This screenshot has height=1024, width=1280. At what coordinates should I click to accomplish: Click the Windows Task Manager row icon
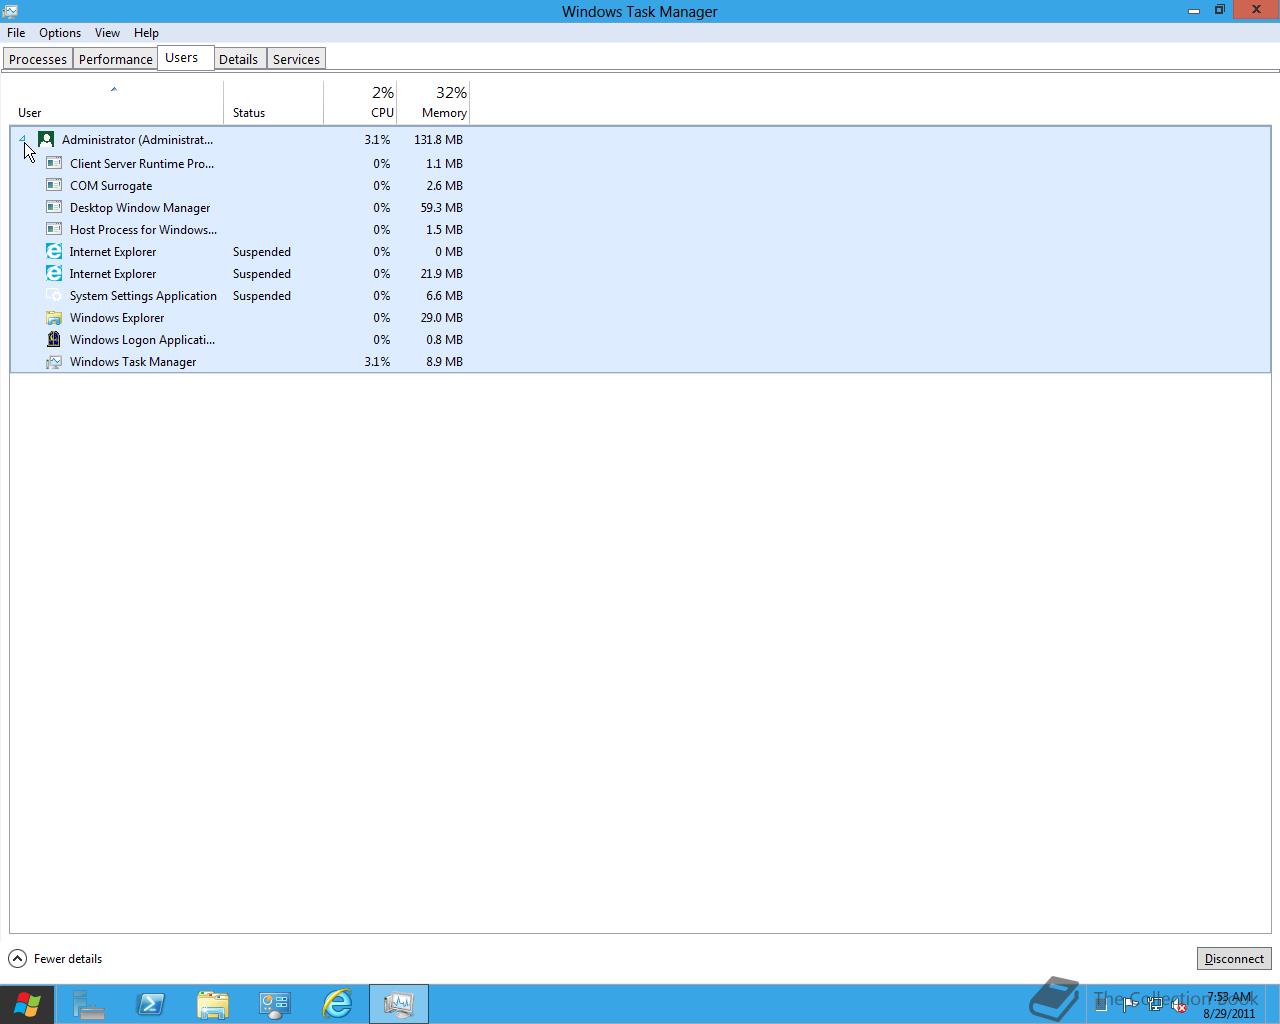[54, 361]
